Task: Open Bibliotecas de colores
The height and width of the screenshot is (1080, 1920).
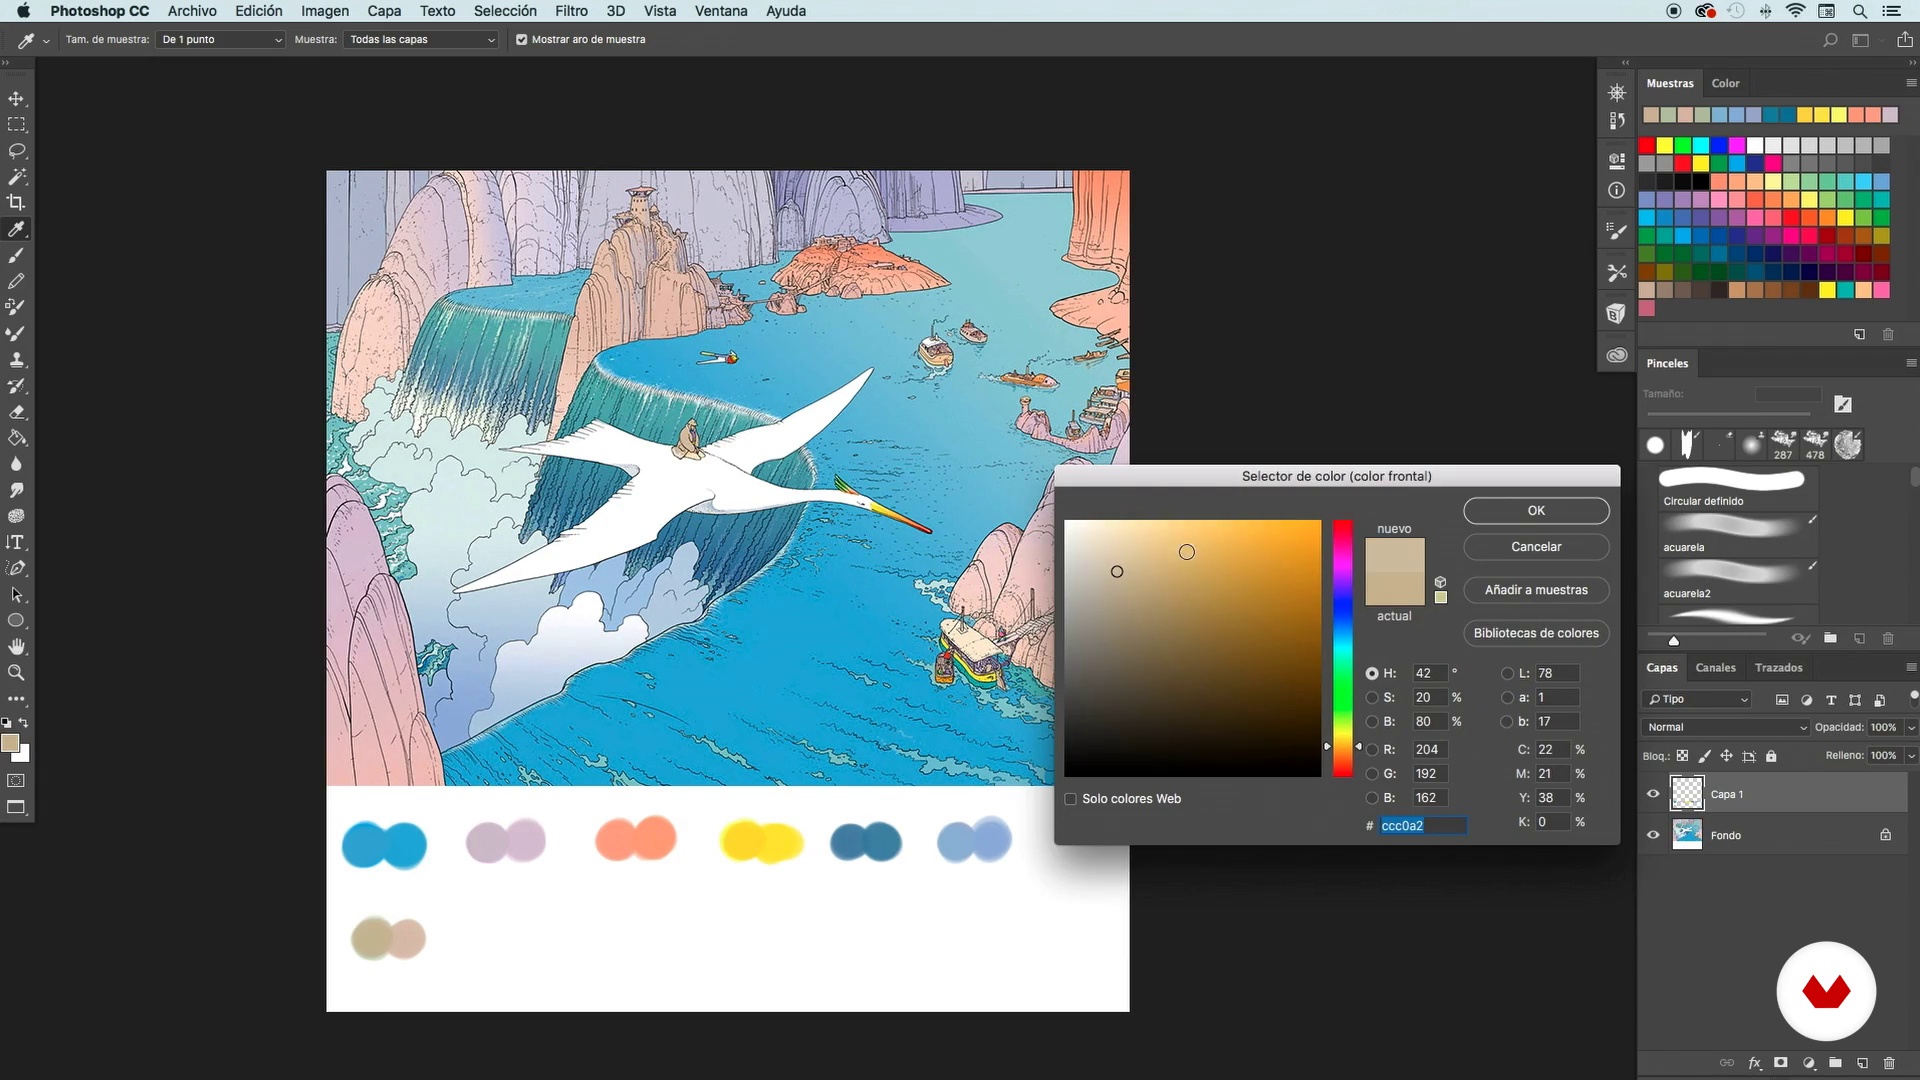Action: 1536,633
